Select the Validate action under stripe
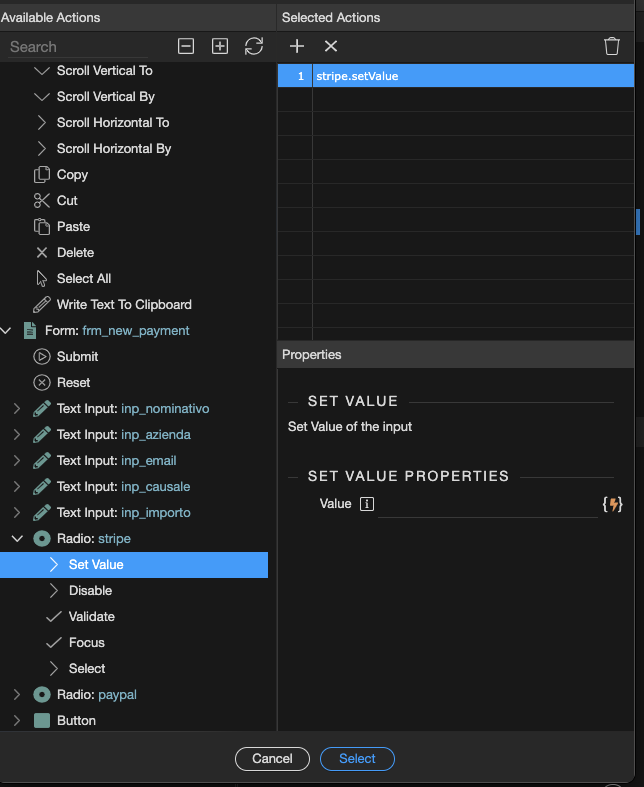The image size is (644, 787). 91,616
